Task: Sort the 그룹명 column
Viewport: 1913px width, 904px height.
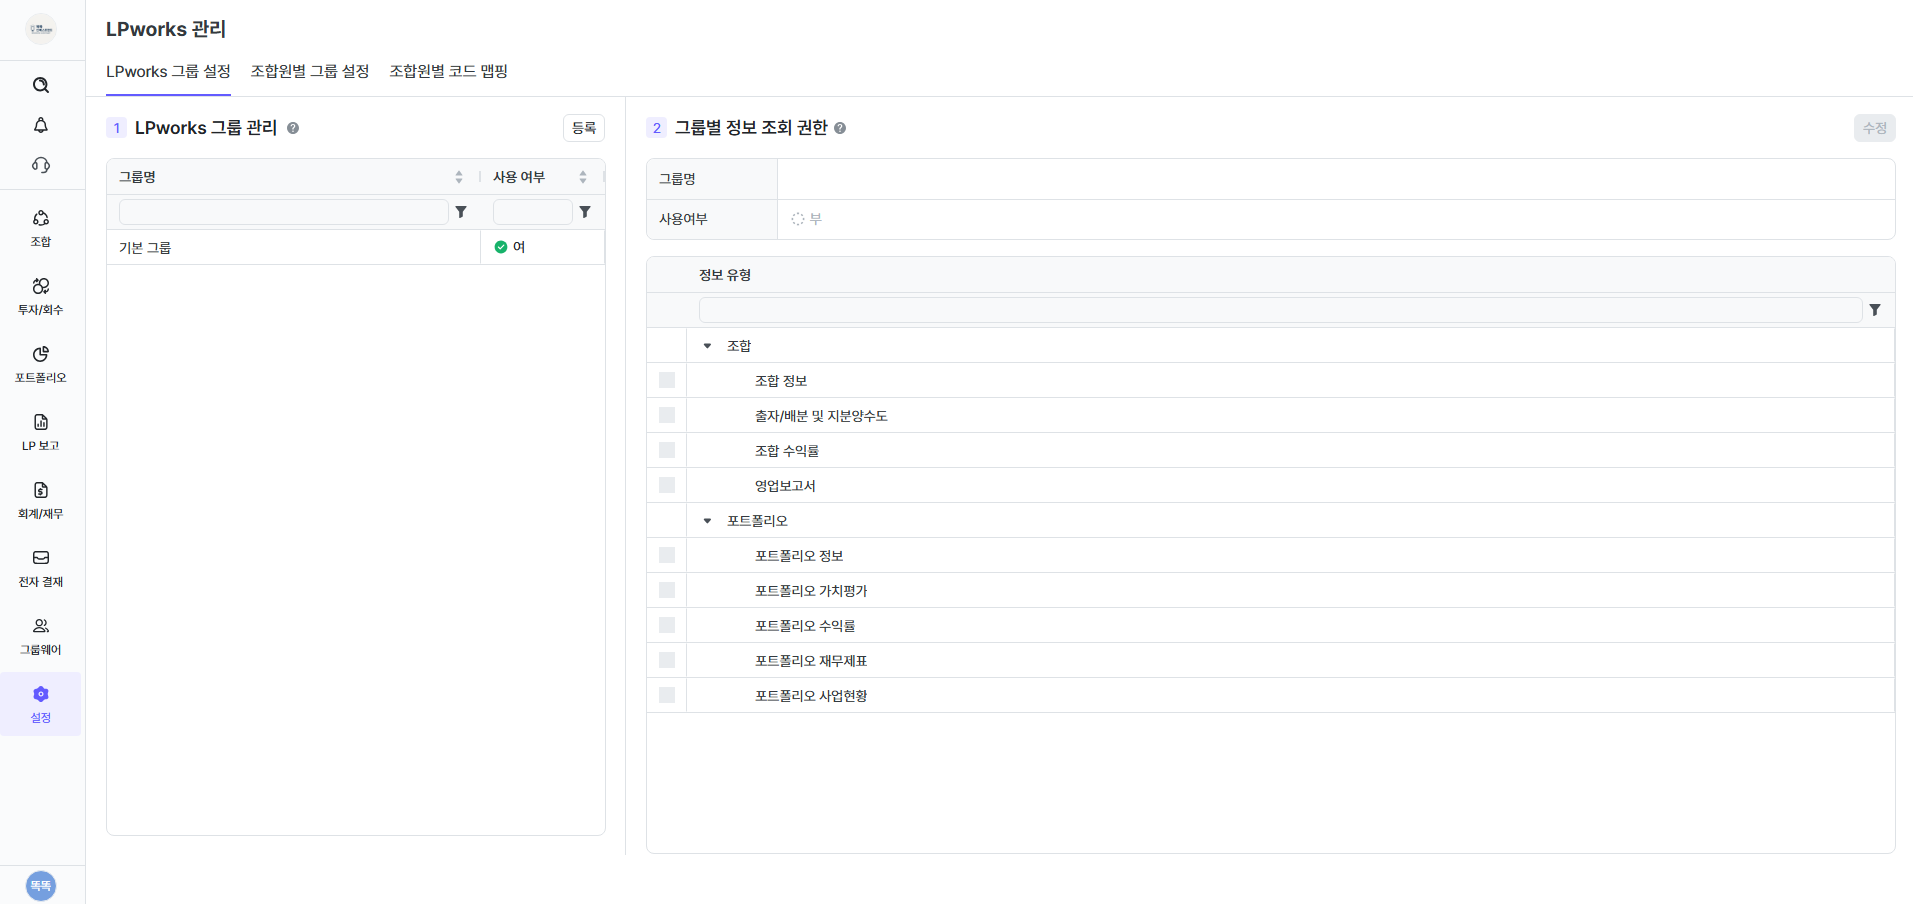Action: pos(459,177)
